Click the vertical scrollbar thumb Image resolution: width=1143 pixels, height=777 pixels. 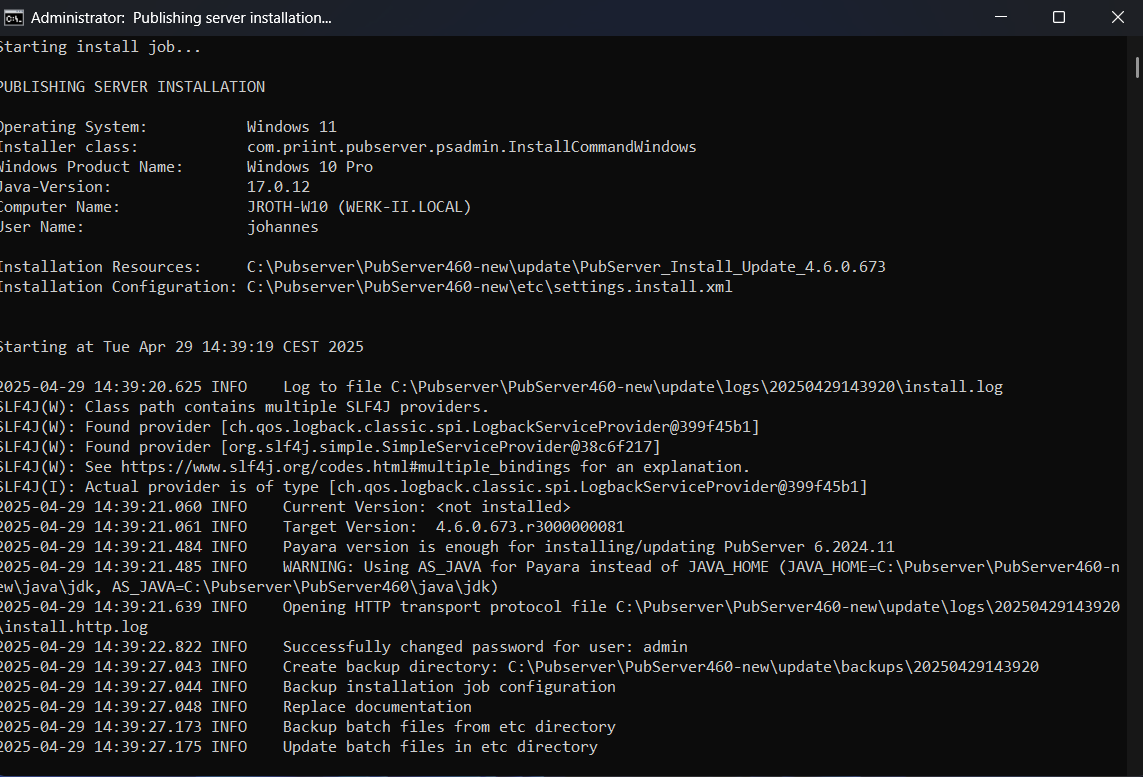[1137, 64]
